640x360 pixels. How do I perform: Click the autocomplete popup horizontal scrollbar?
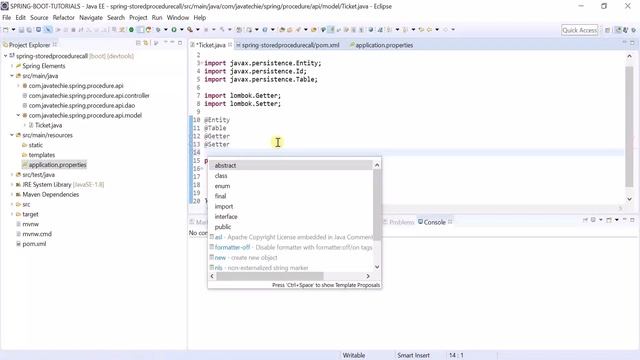270,276
